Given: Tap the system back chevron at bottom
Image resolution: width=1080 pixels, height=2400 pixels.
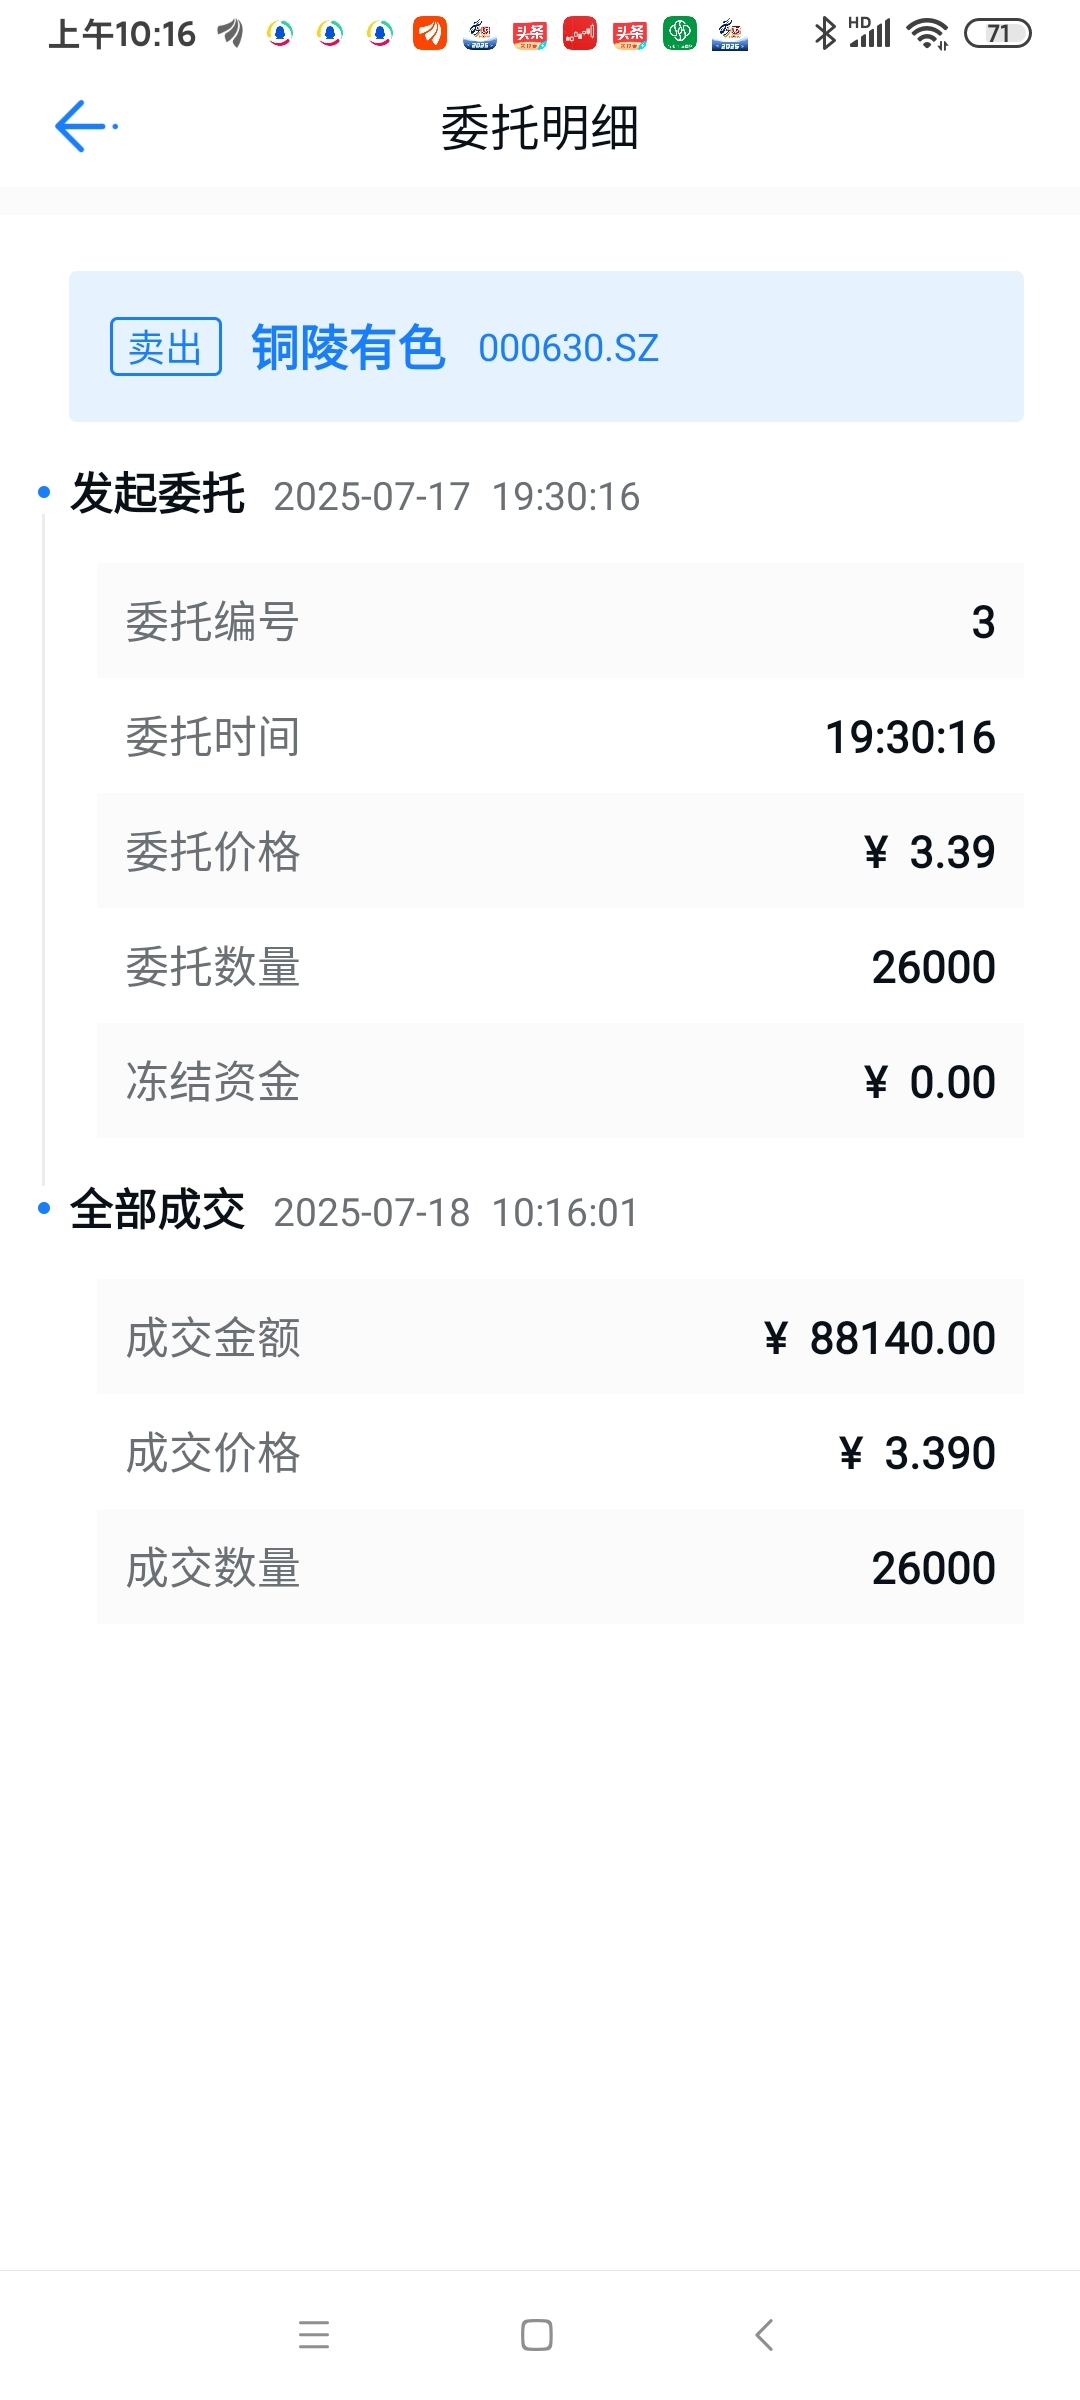Looking at the screenshot, I should (764, 2335).
